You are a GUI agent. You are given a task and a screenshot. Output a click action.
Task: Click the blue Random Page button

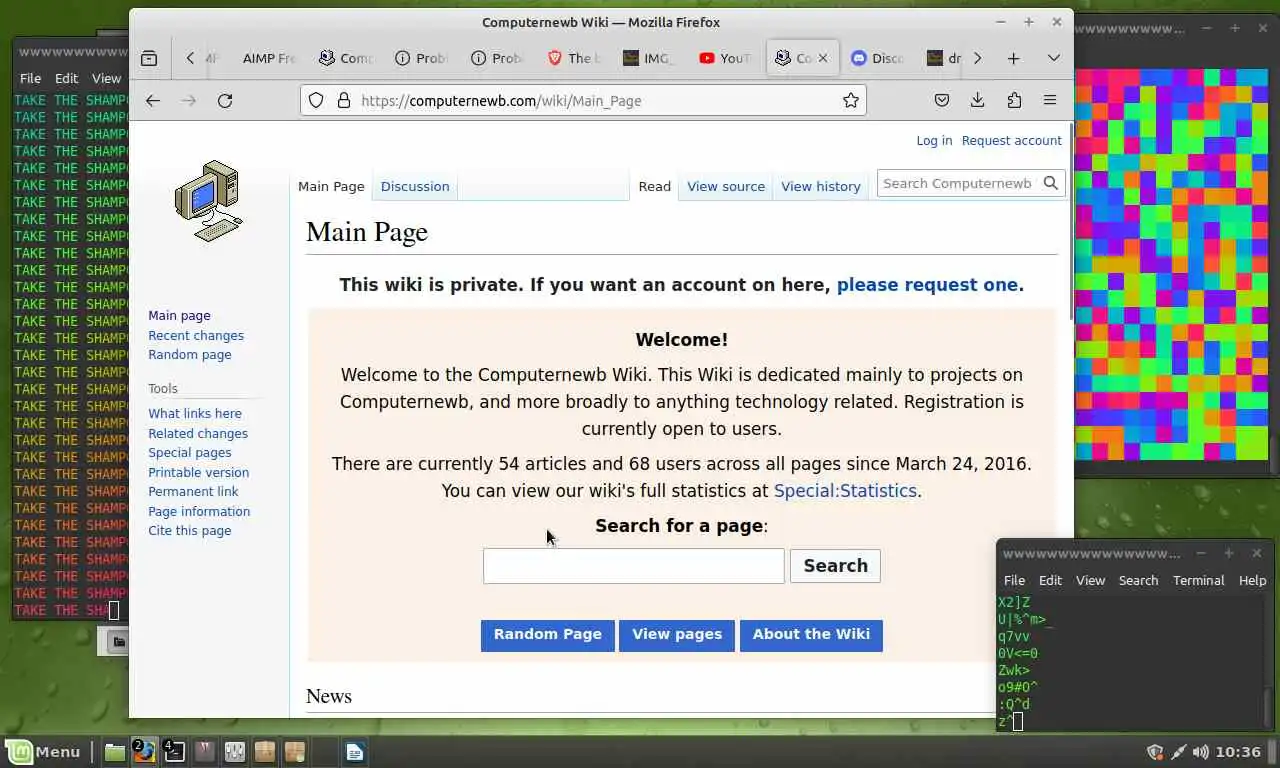(x=548, y=635)
